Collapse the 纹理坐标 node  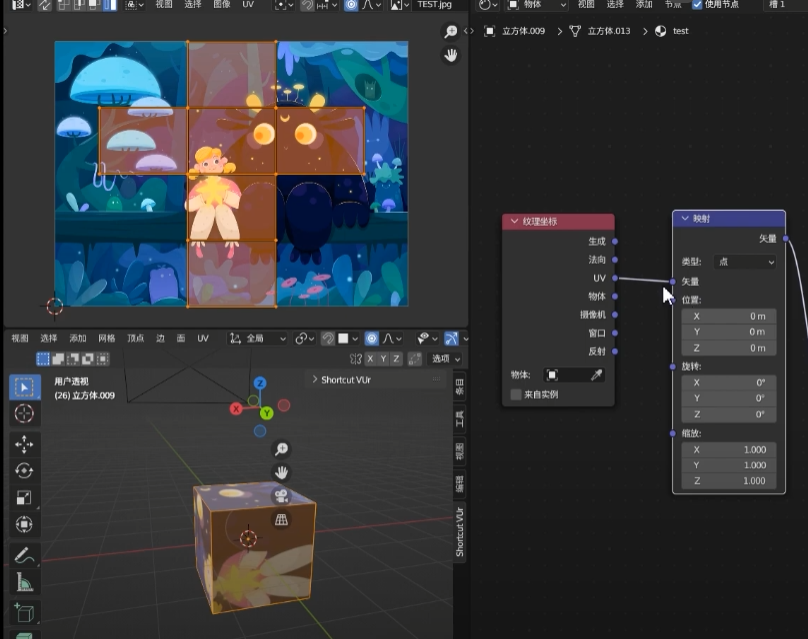515,222
